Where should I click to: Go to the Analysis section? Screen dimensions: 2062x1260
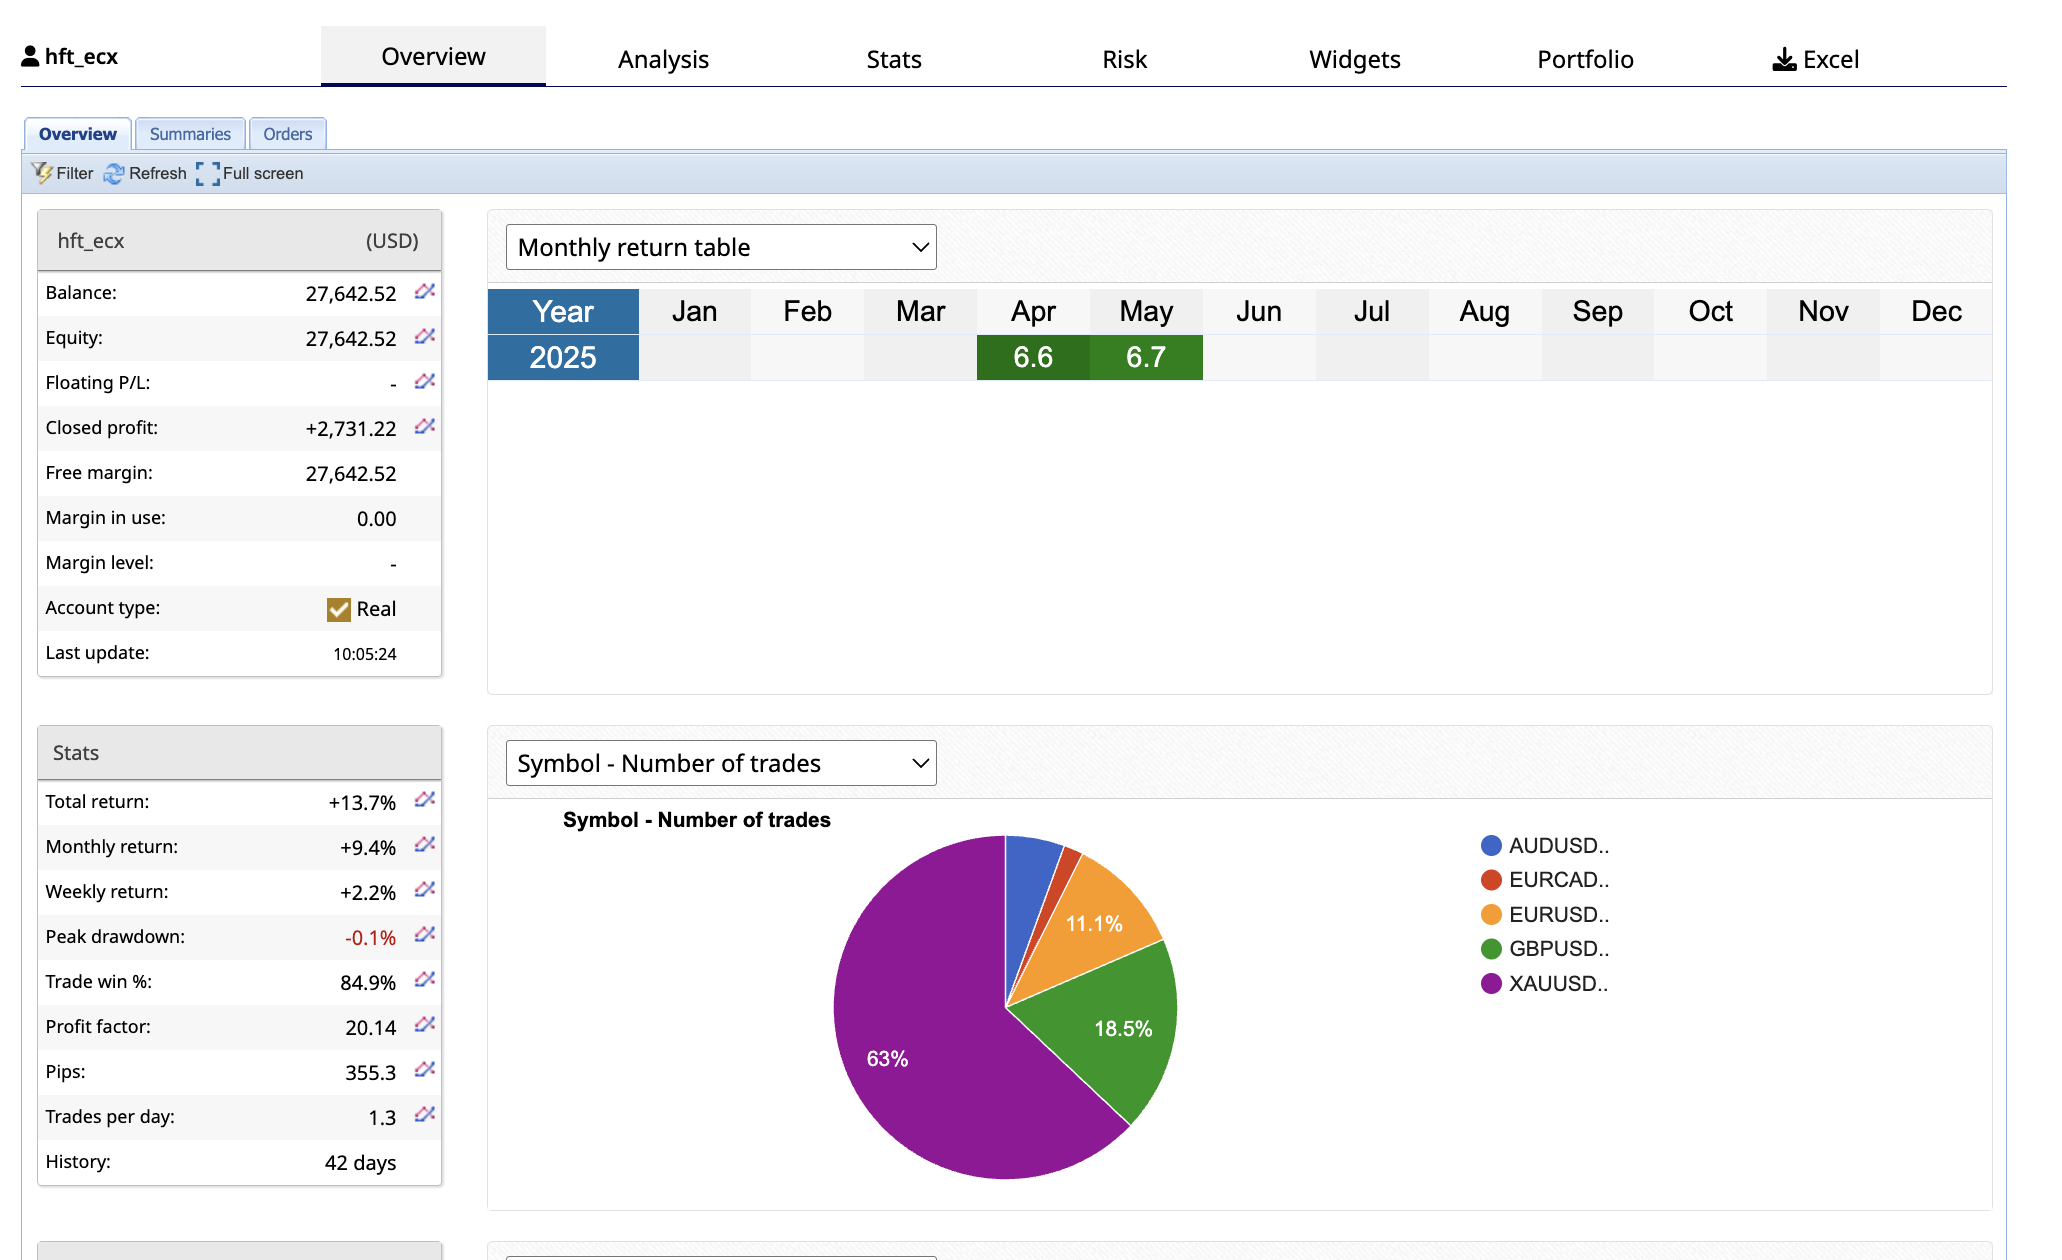click(x=663, y=59)
